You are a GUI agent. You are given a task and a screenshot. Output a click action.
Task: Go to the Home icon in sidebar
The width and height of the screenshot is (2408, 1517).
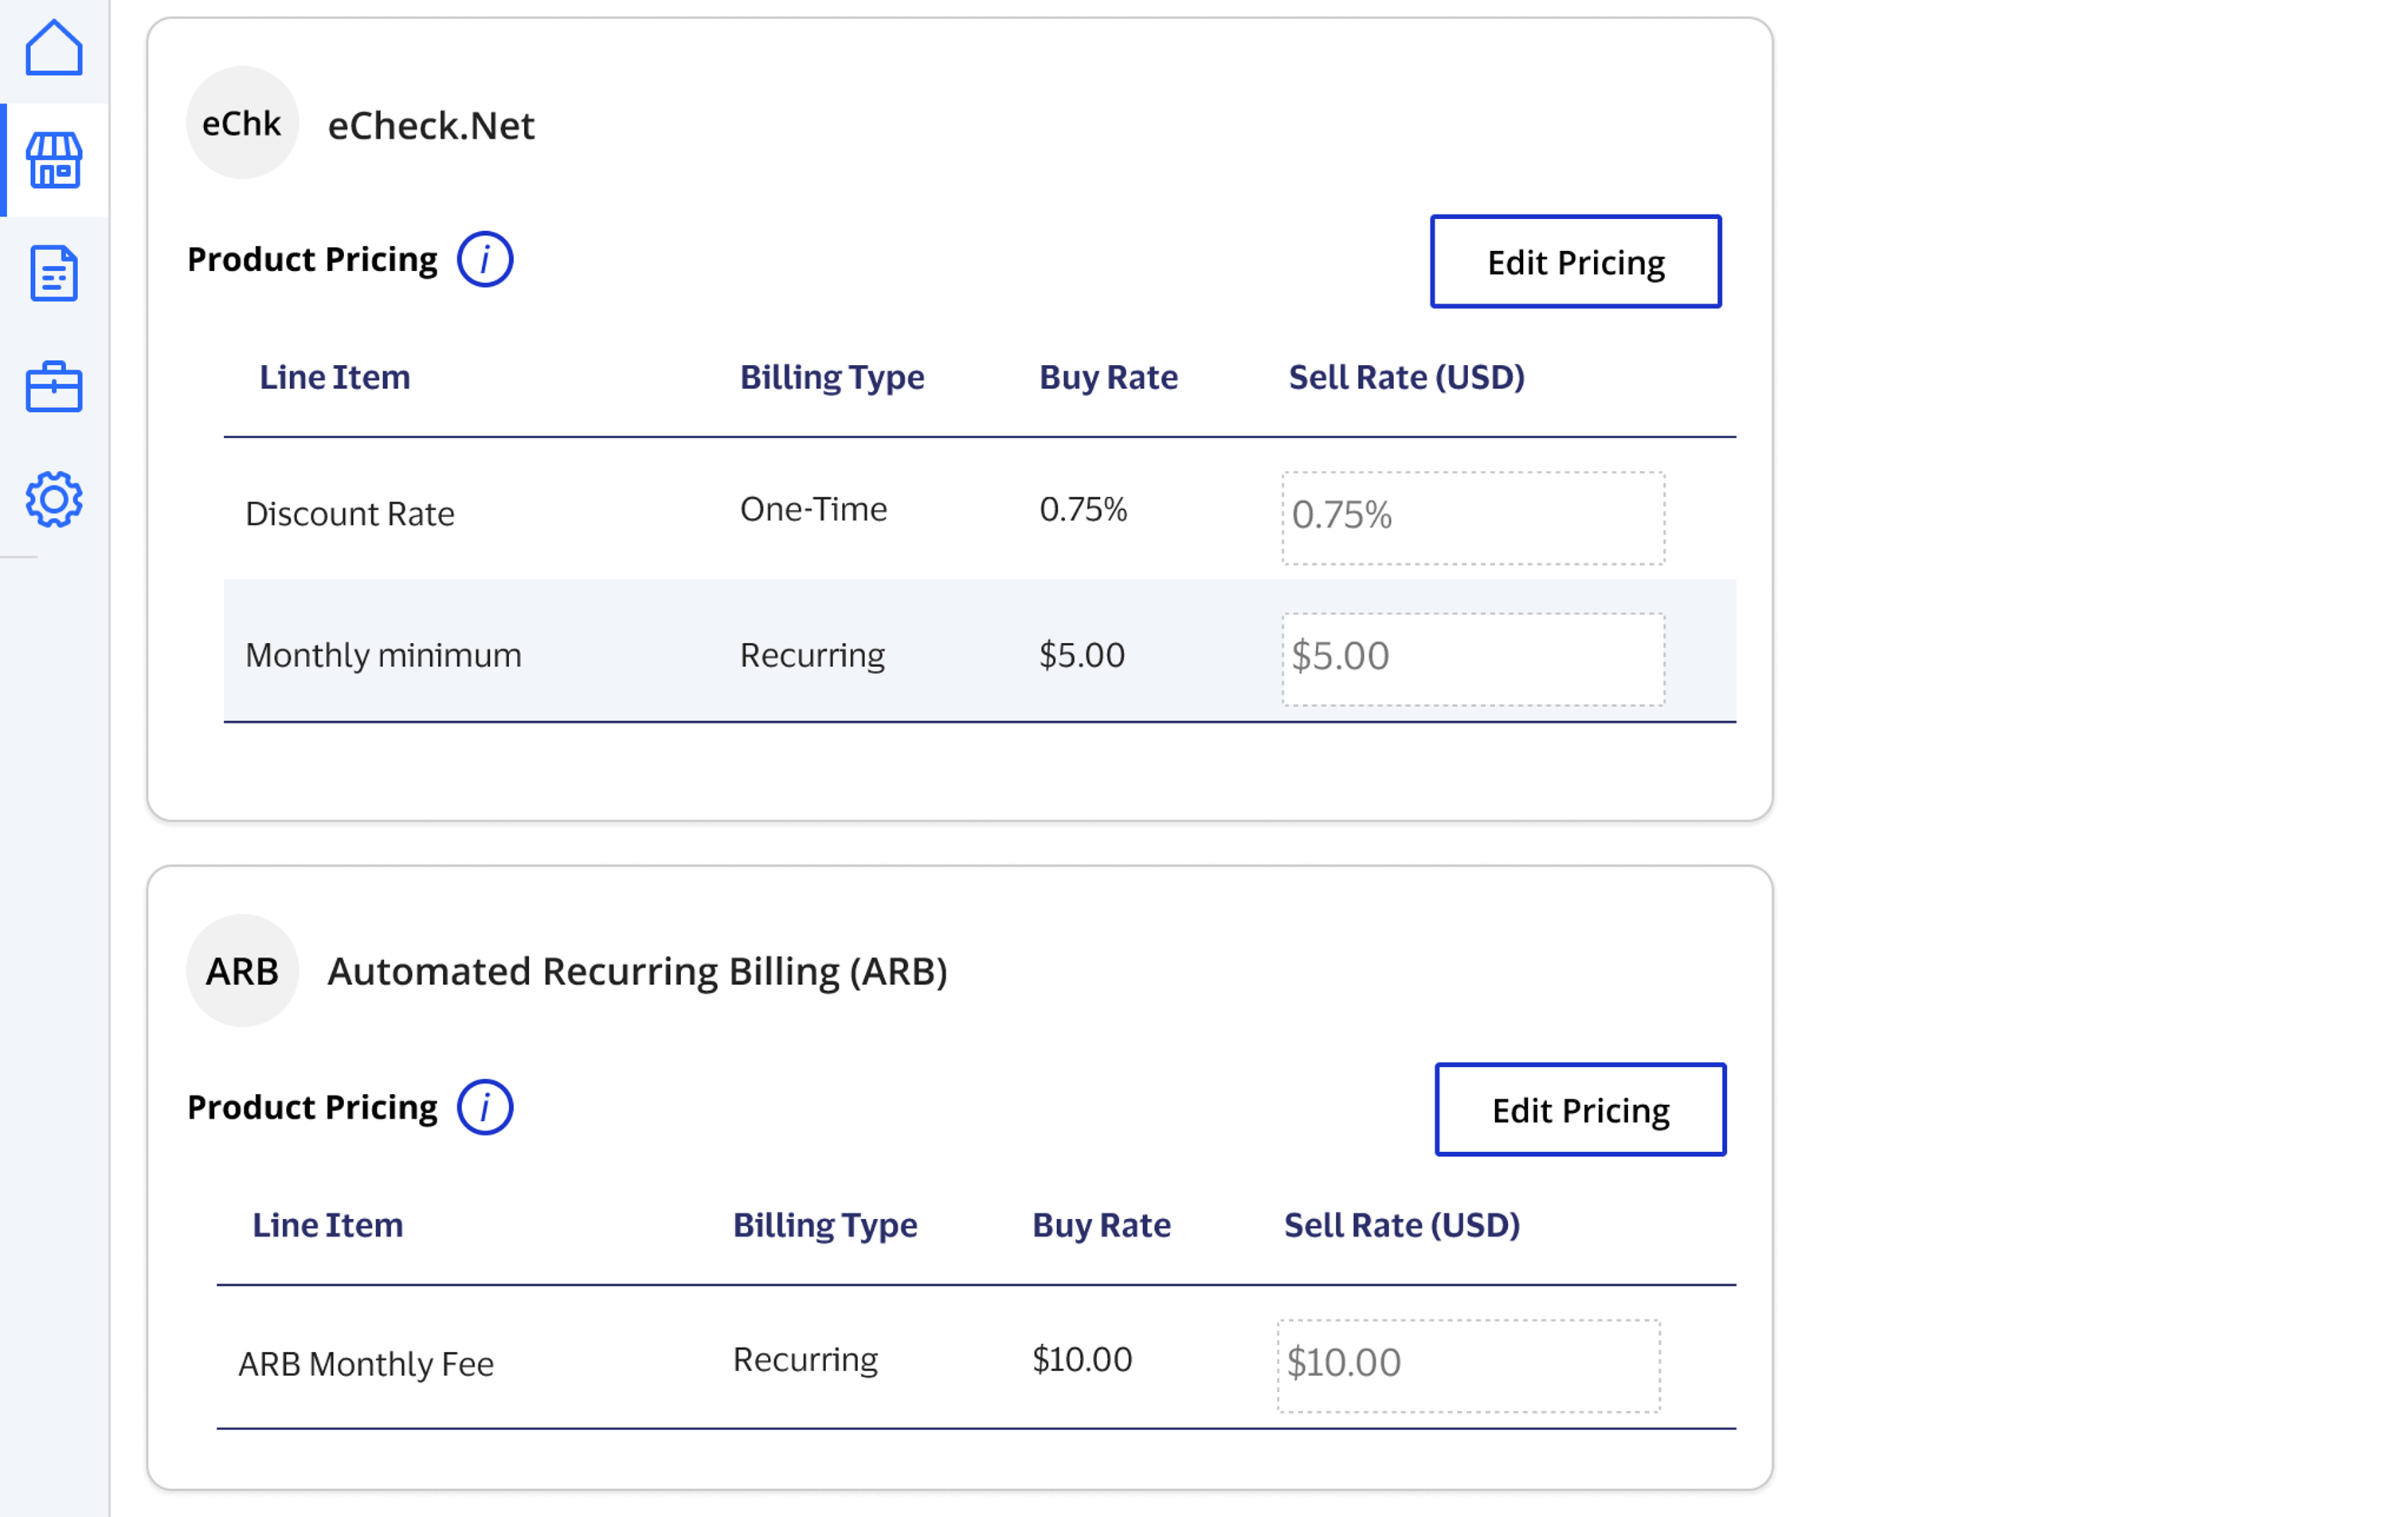(x=54, y=48)
